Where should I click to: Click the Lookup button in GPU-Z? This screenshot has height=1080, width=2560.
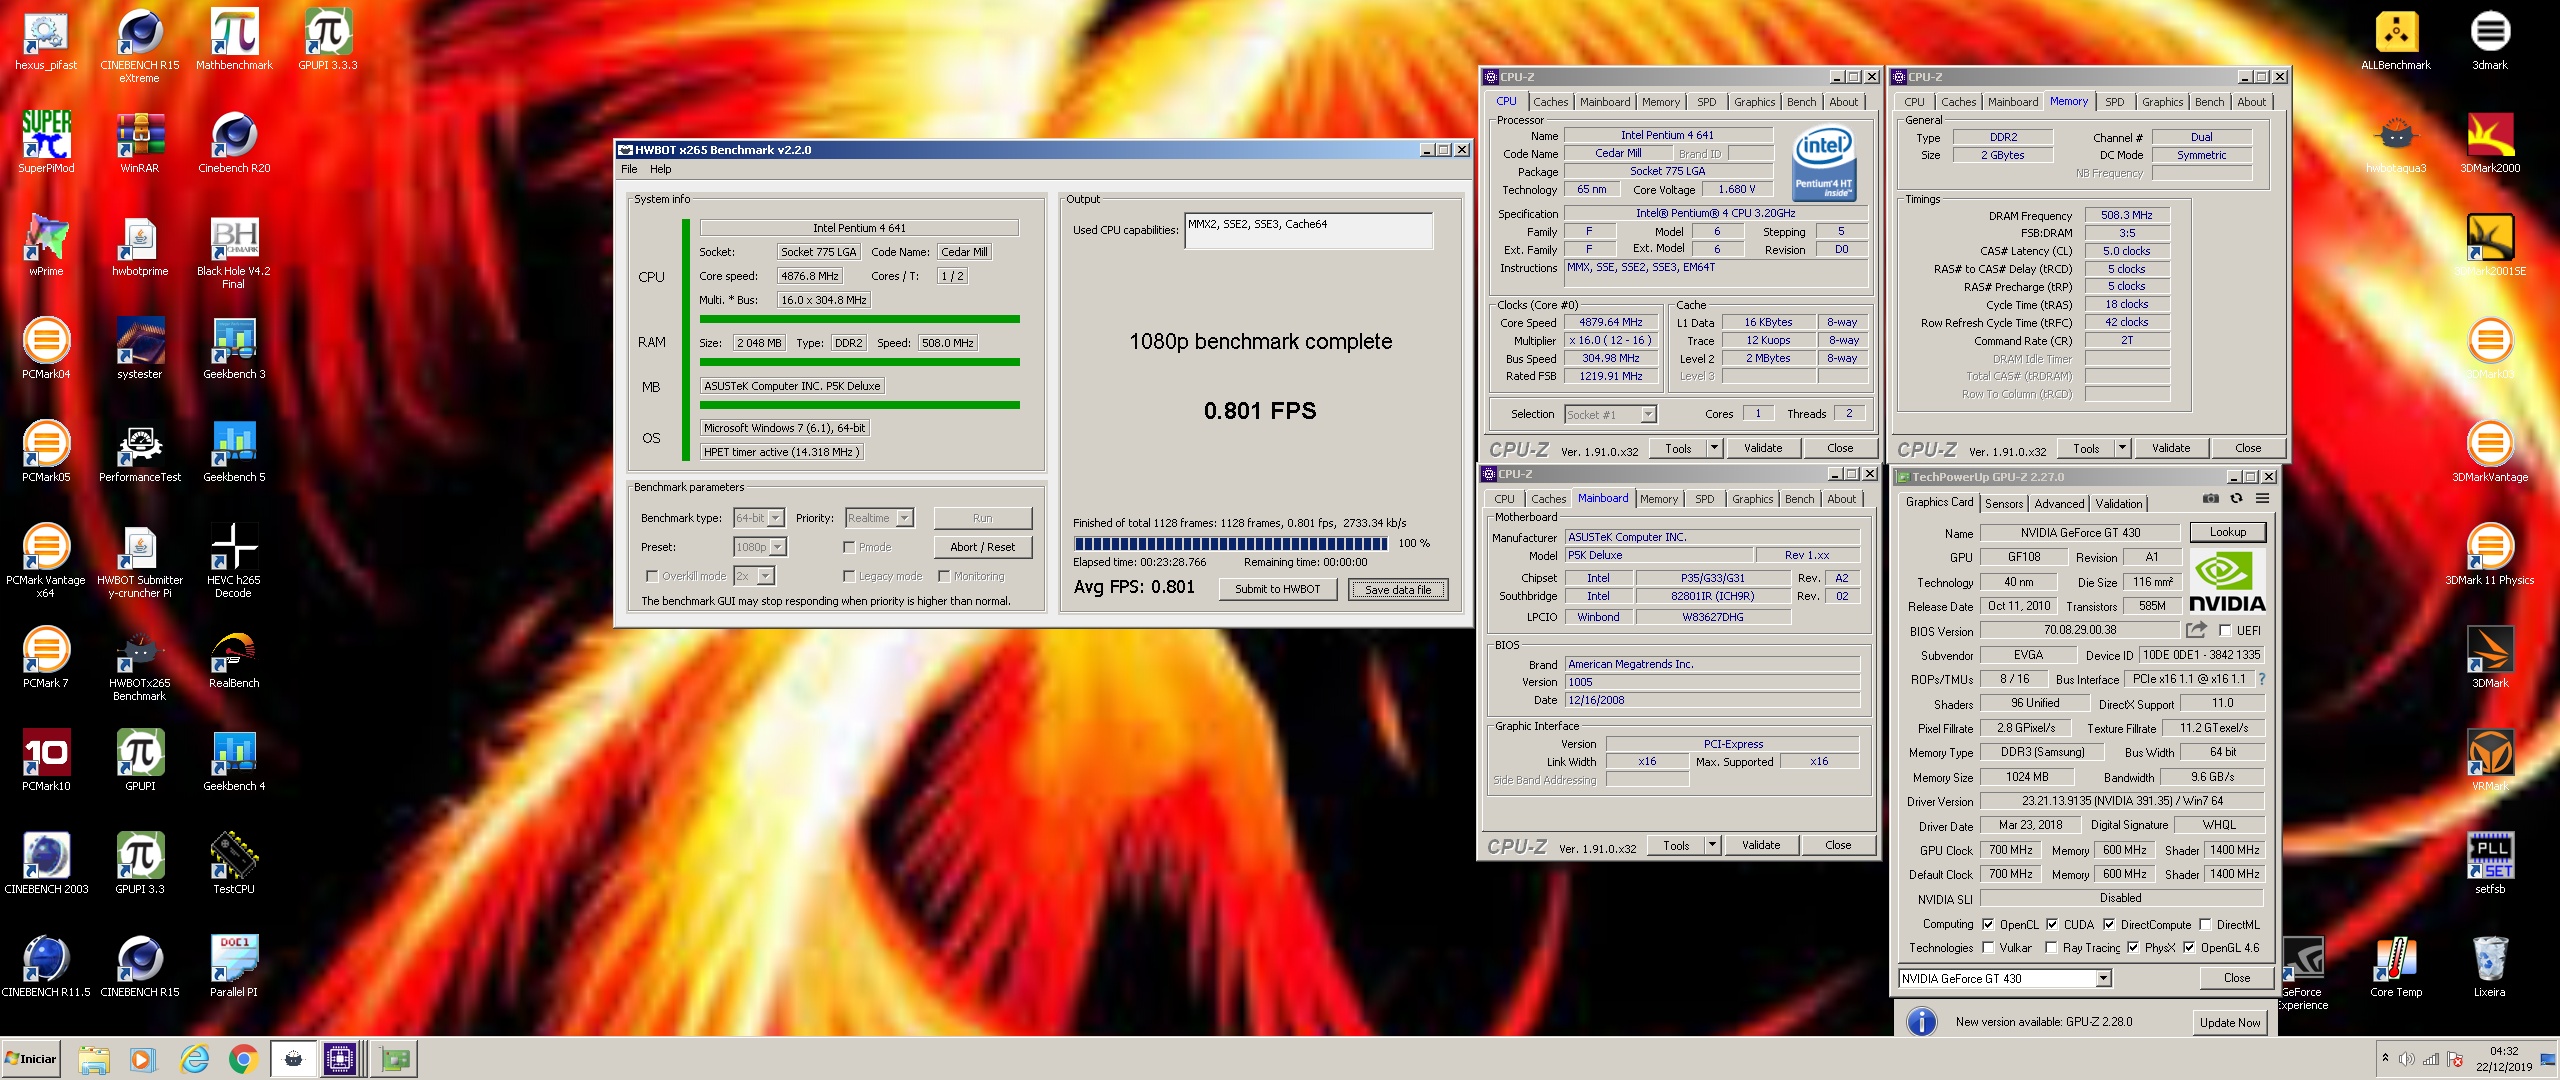pyautogui.click(x=2227, y=532)
